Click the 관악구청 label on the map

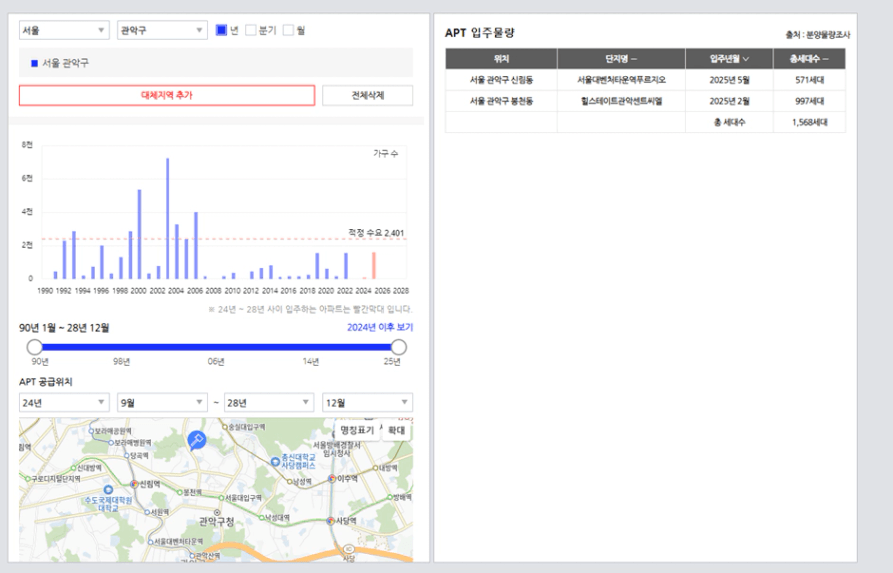(x=216, y=521)
